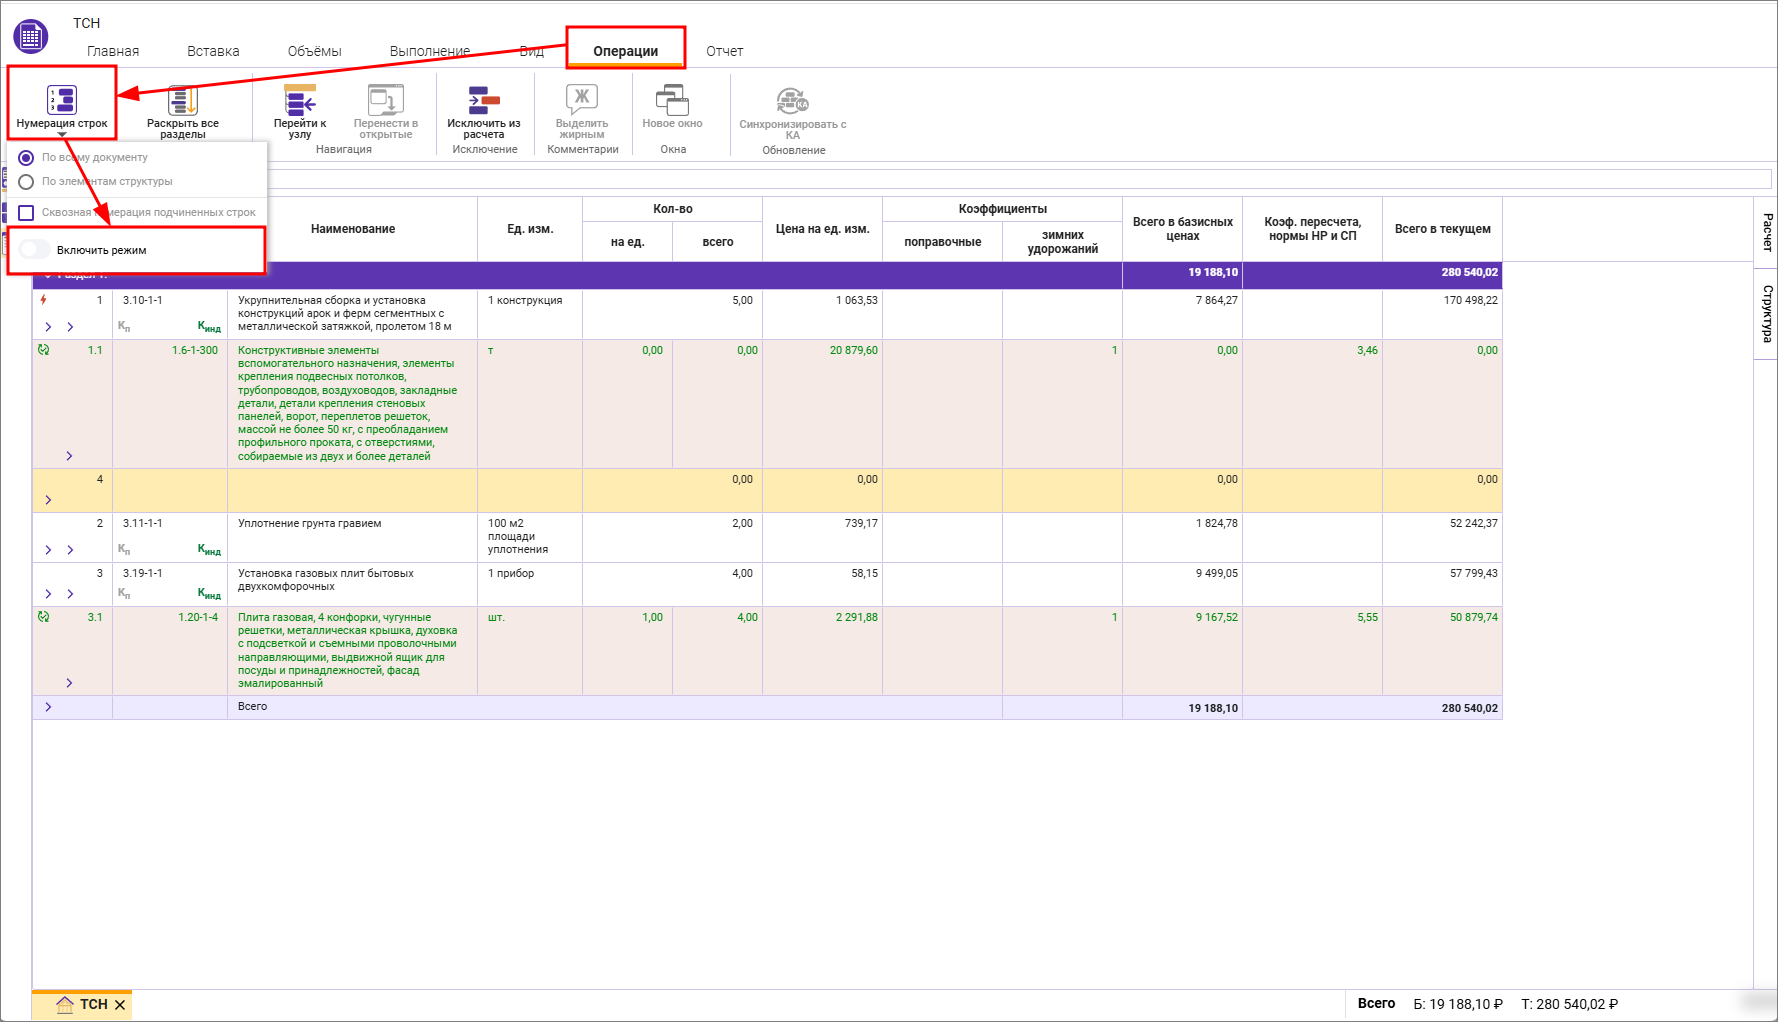Screen dimensions: 1778x1022
Task: Open the Структура side panel
Action: [x=1767, y=314]
